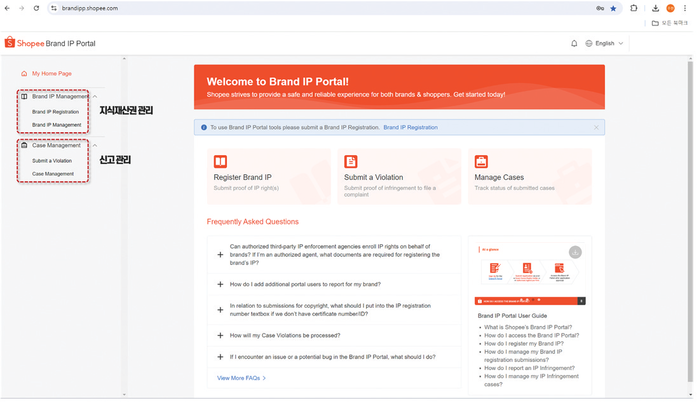Click the Register Brand IP card icon
Screen dimensions: 699x405
tap(220, 161)
